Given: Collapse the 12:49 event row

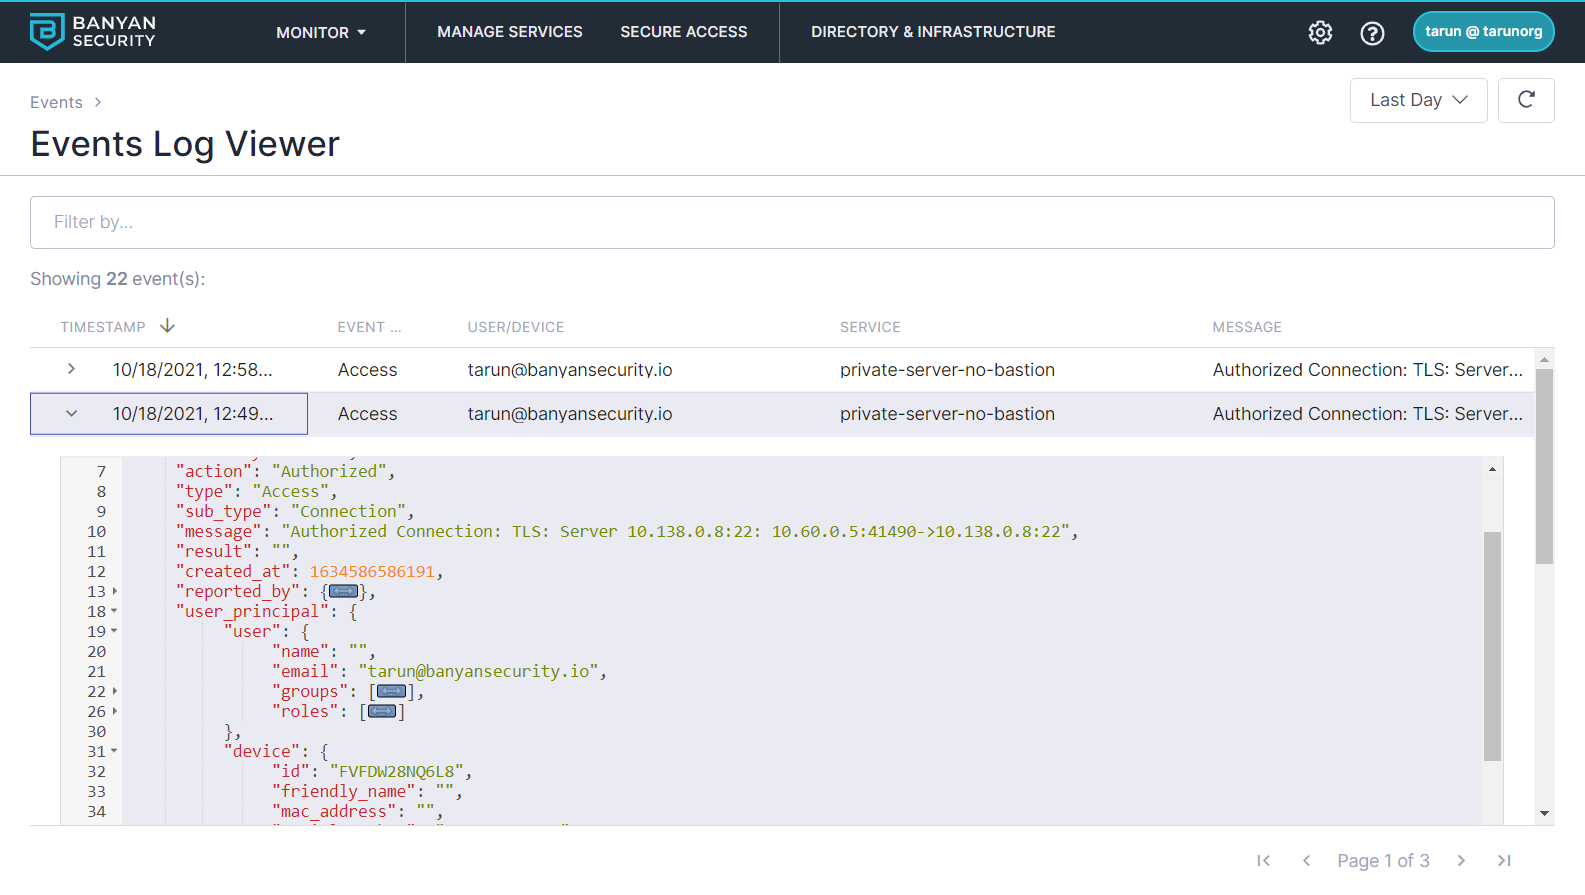Looking at the screenshot, I should pos(71,413).
